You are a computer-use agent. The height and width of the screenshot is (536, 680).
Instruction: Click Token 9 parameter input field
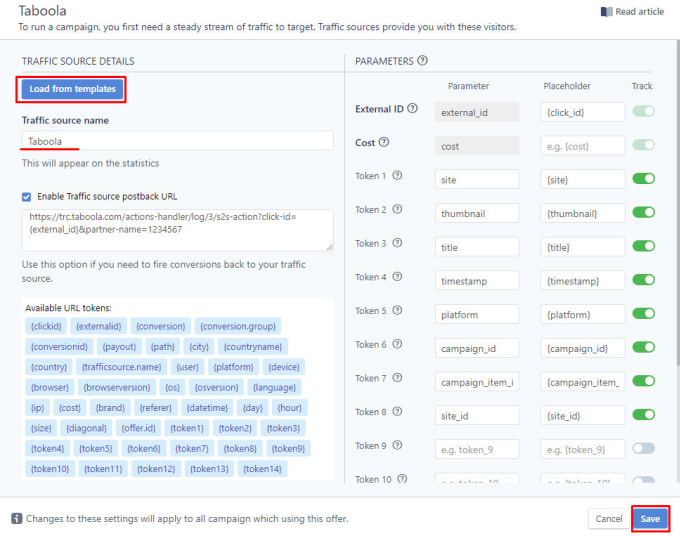point(477,449)
